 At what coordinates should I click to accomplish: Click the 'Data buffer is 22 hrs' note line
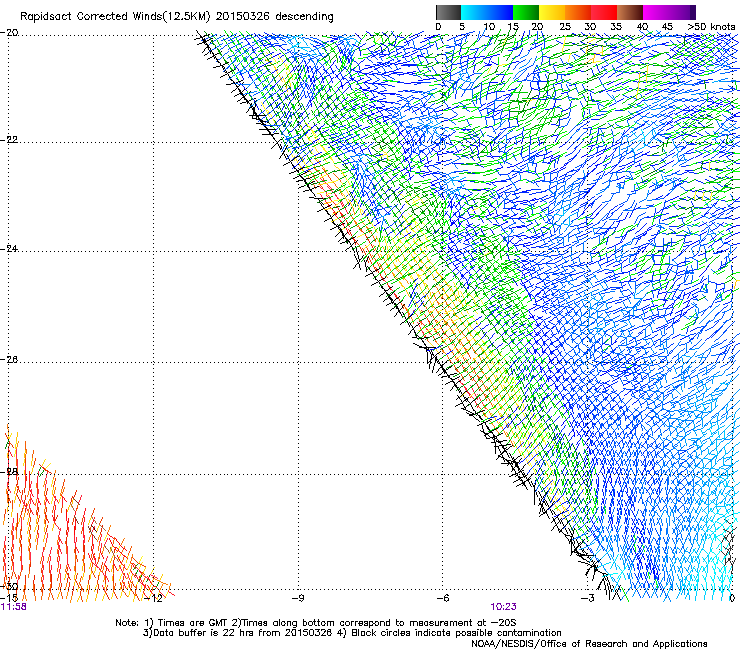352,633
